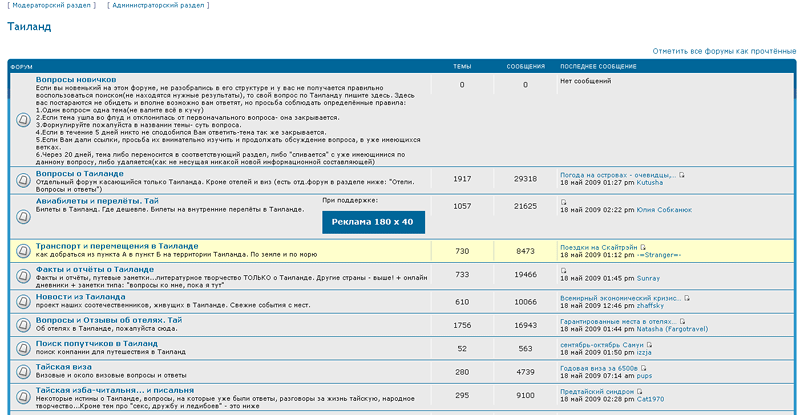Click topic count 1917
This screenshot has height=415, width=800.
(x=462, y=179)
